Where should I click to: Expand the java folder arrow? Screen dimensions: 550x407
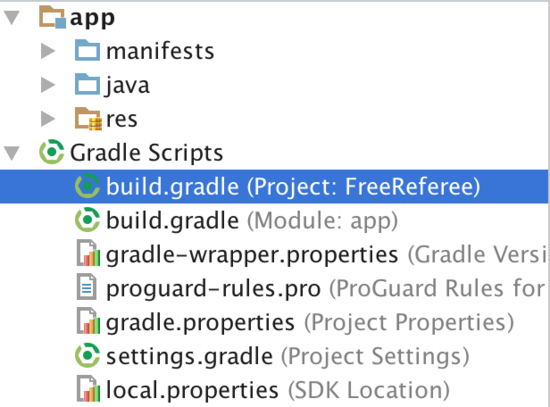[x=48, y=85]
